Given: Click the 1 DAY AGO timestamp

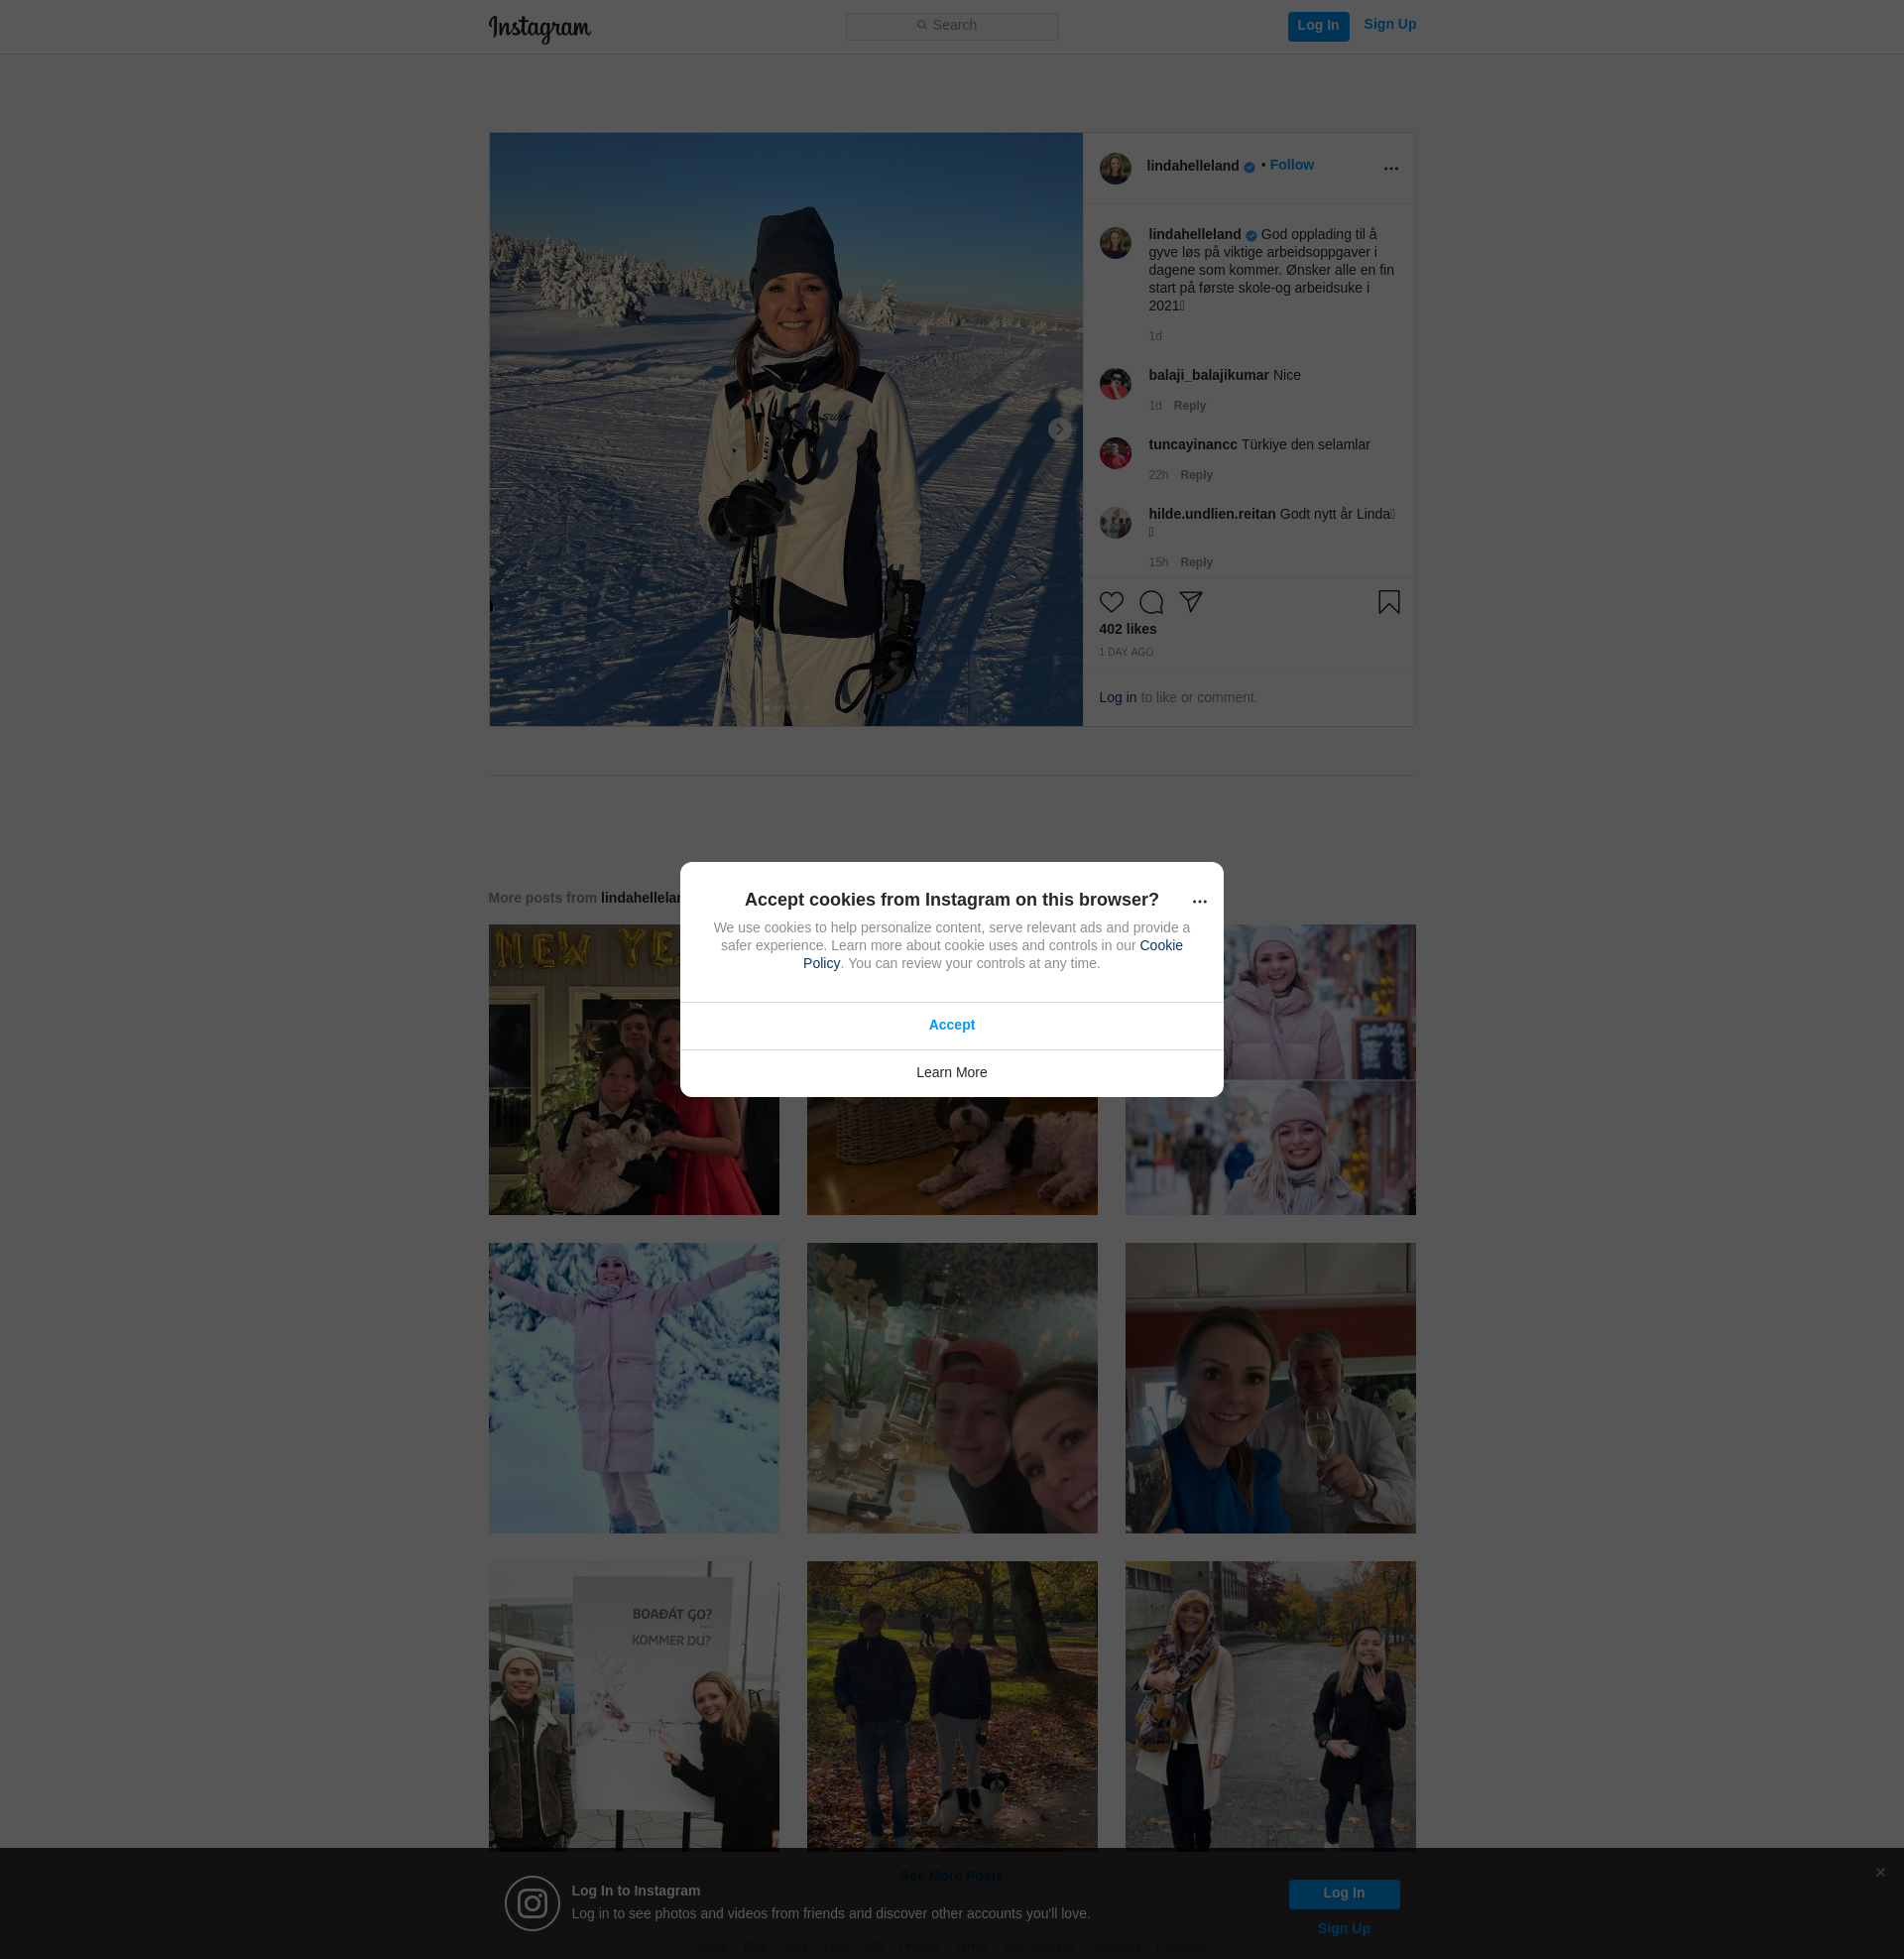Looking at the screenshot, I should (1126, 653).
